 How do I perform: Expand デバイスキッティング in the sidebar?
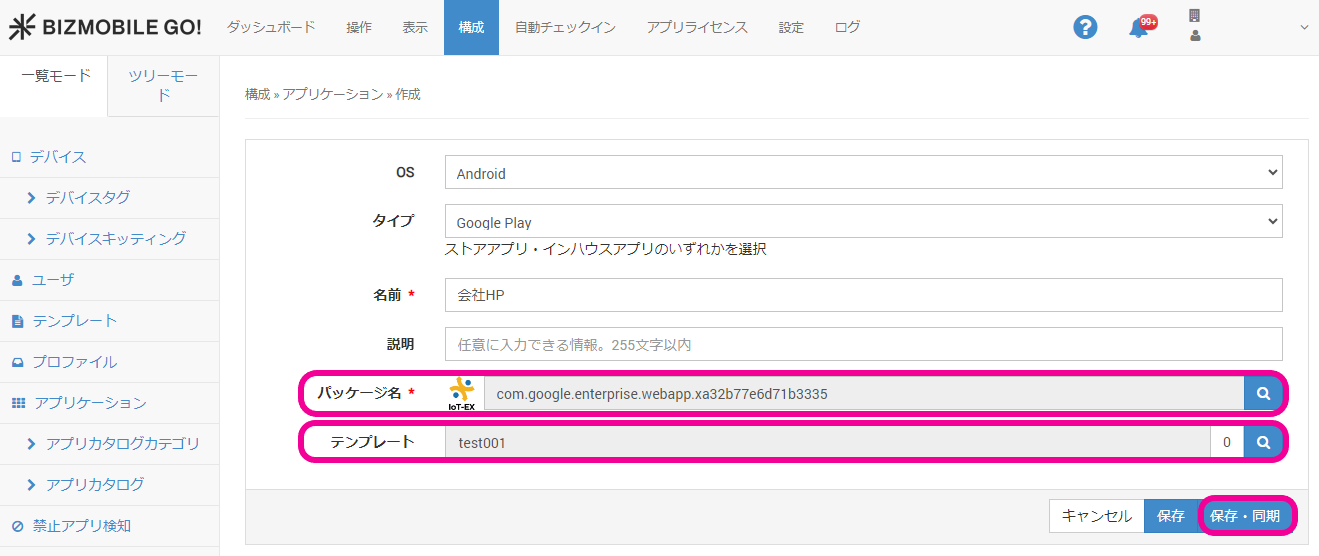115,239
